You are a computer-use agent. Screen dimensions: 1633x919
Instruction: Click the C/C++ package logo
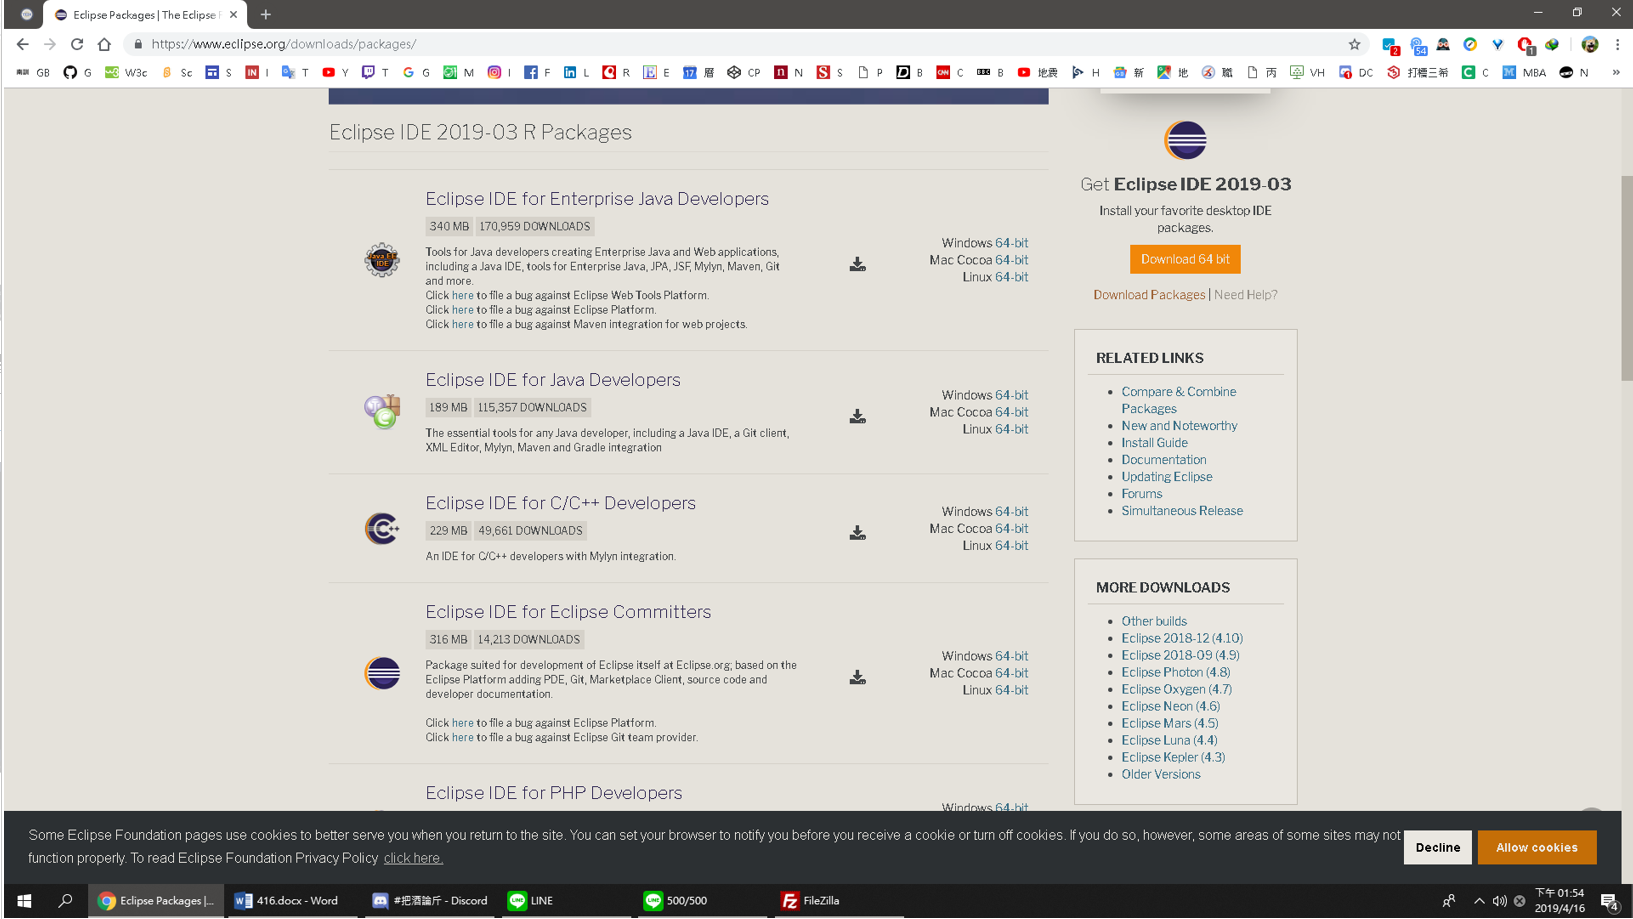pos(382,528)
